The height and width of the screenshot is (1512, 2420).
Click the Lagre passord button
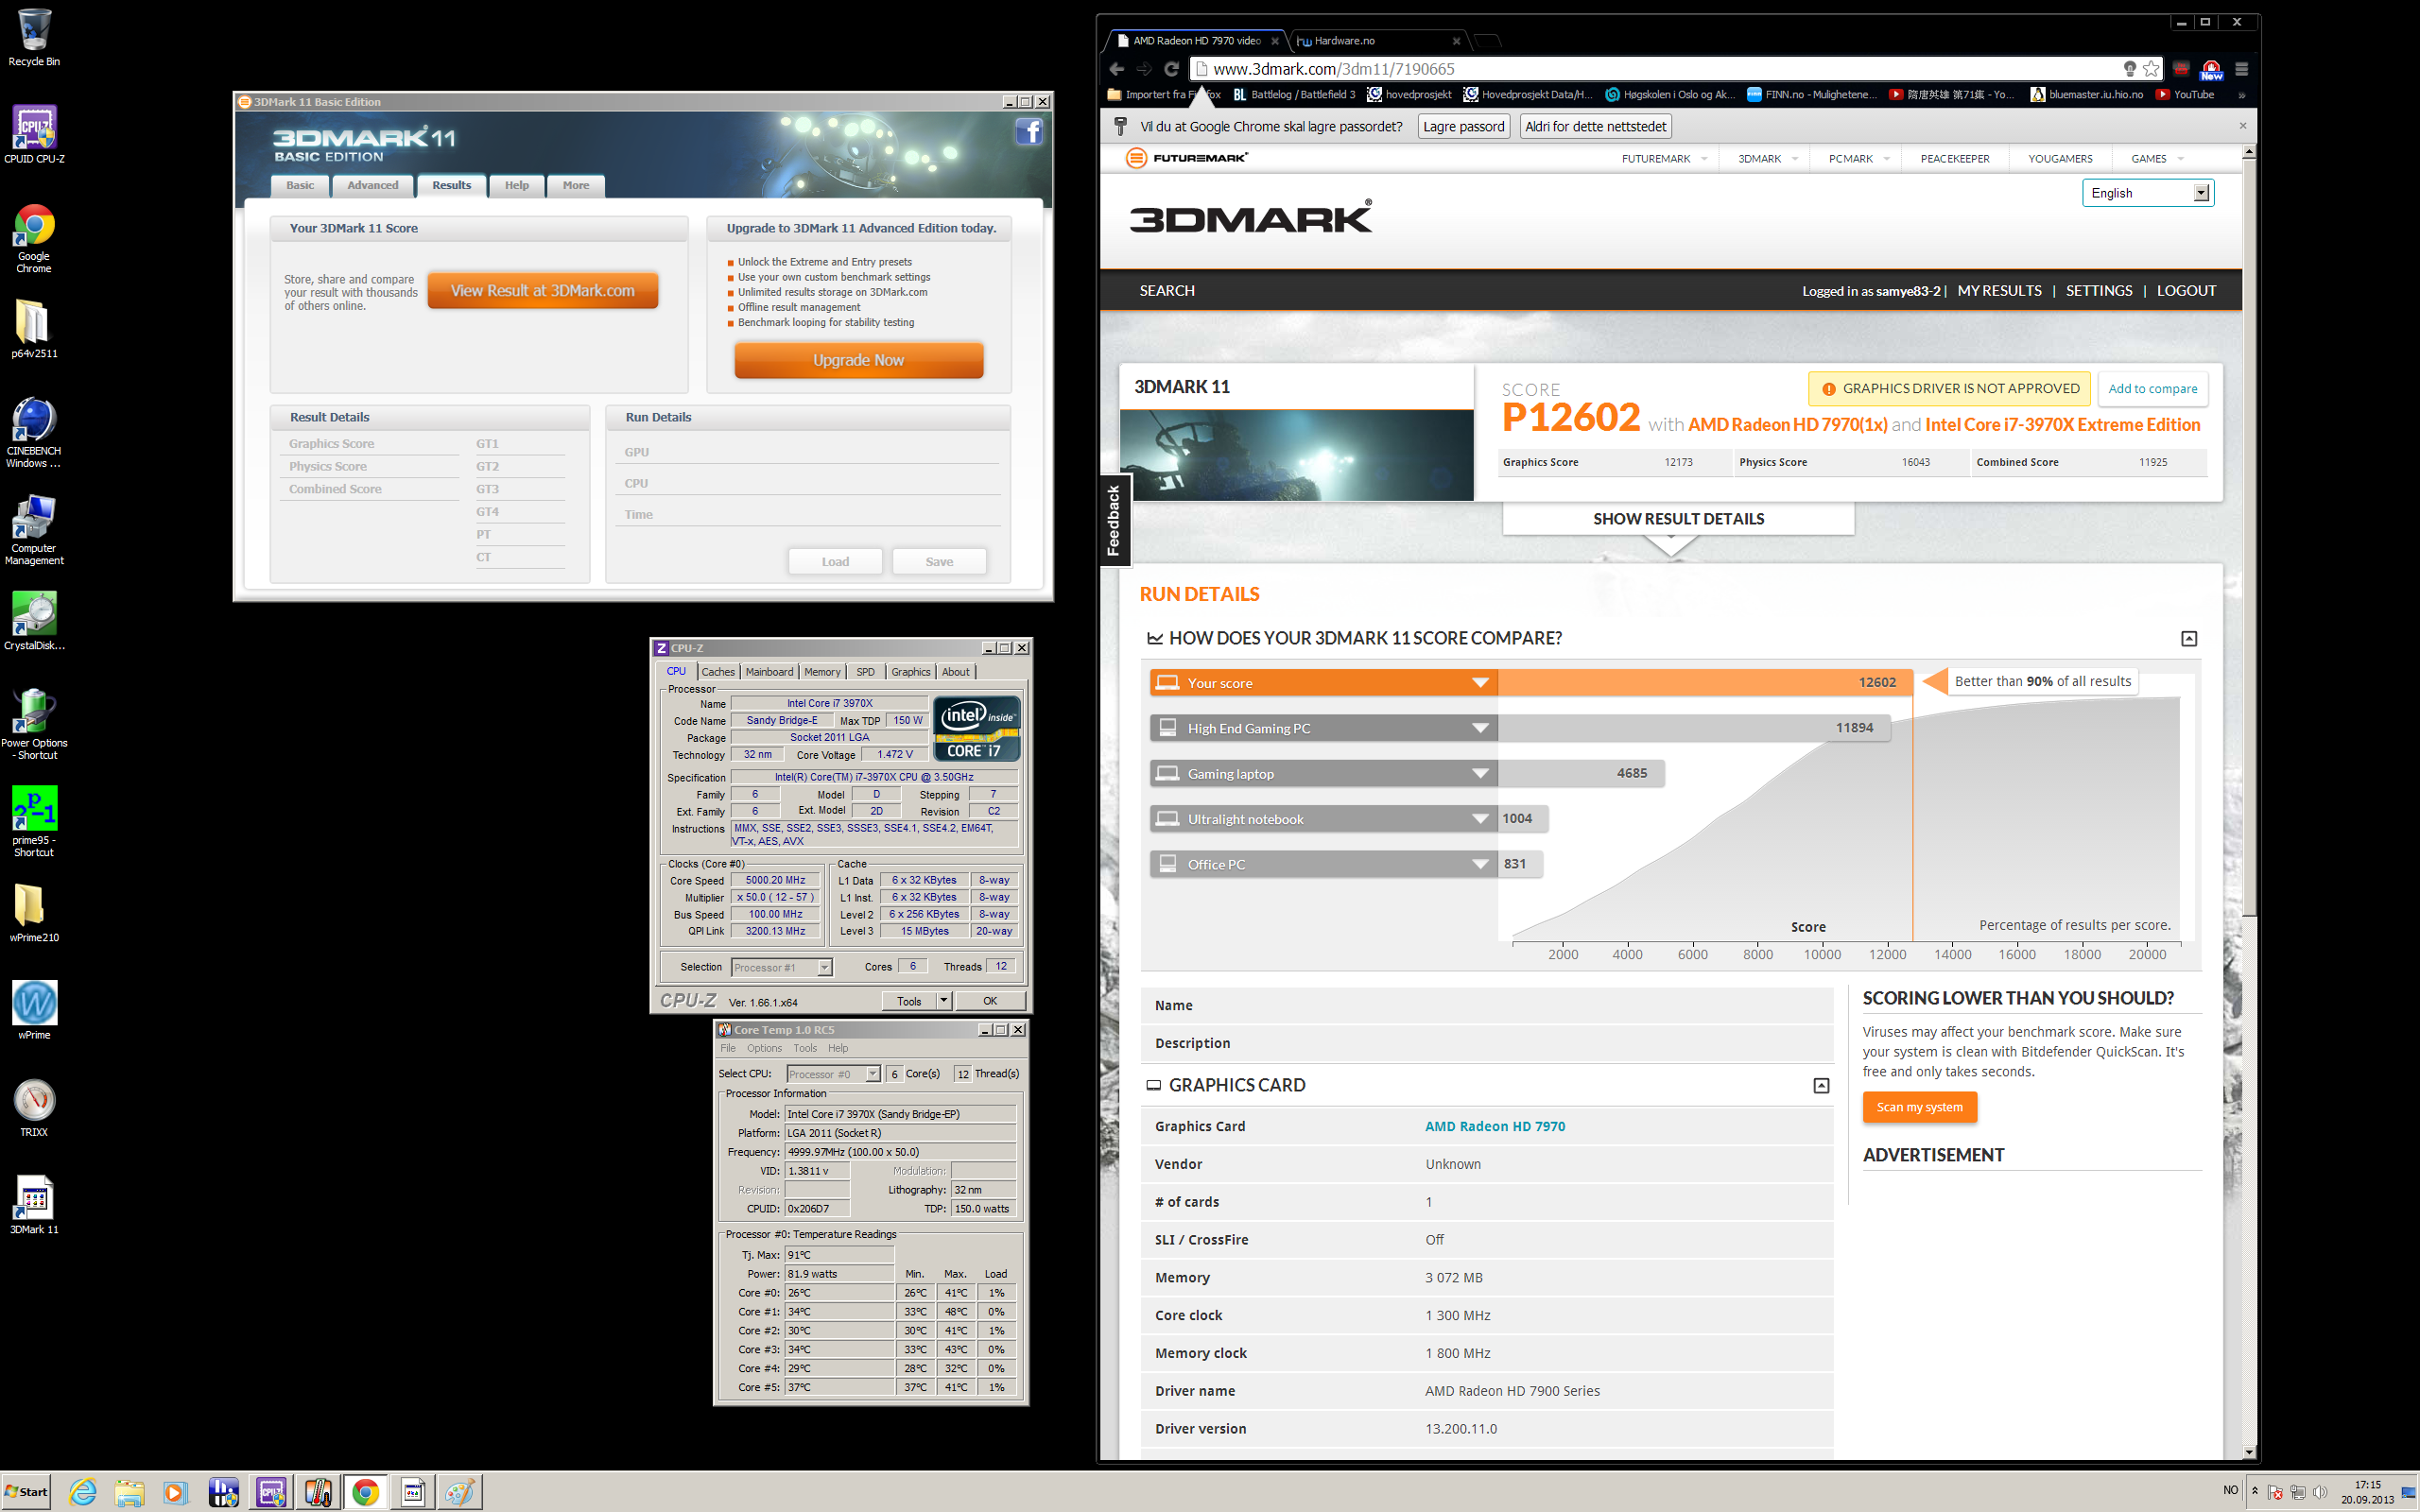1463,126
